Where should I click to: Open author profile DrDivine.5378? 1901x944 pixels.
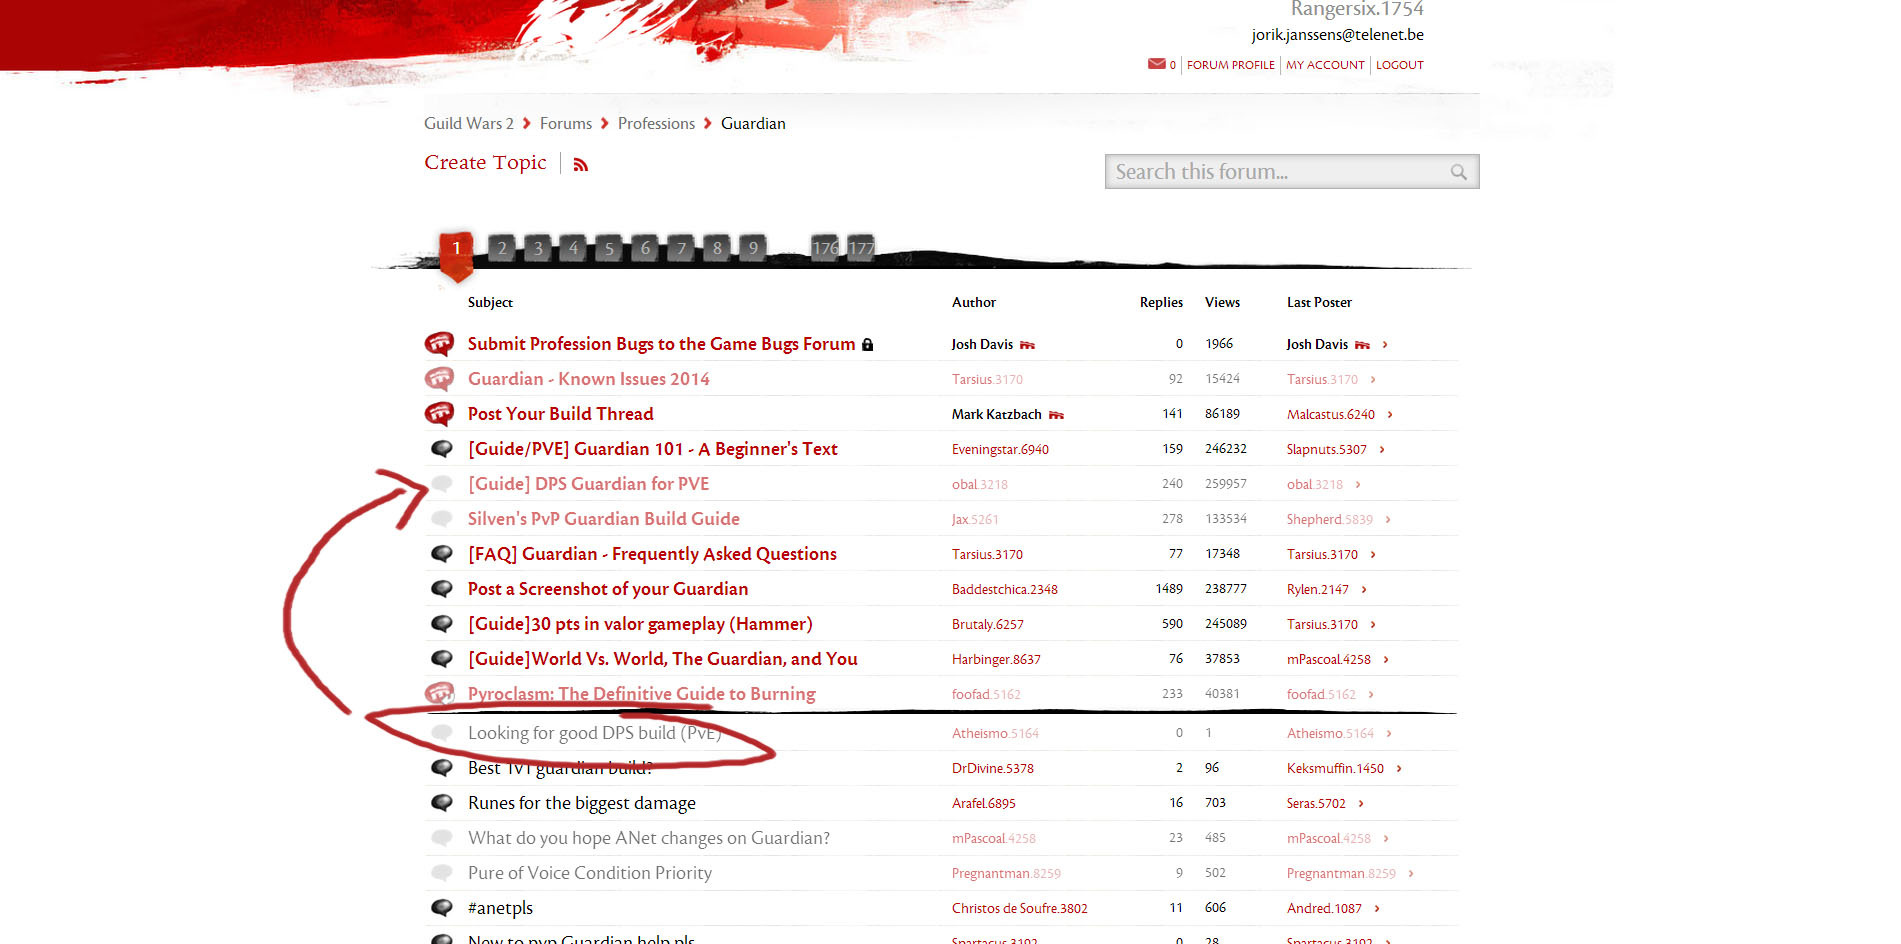[x=993, y=769]
